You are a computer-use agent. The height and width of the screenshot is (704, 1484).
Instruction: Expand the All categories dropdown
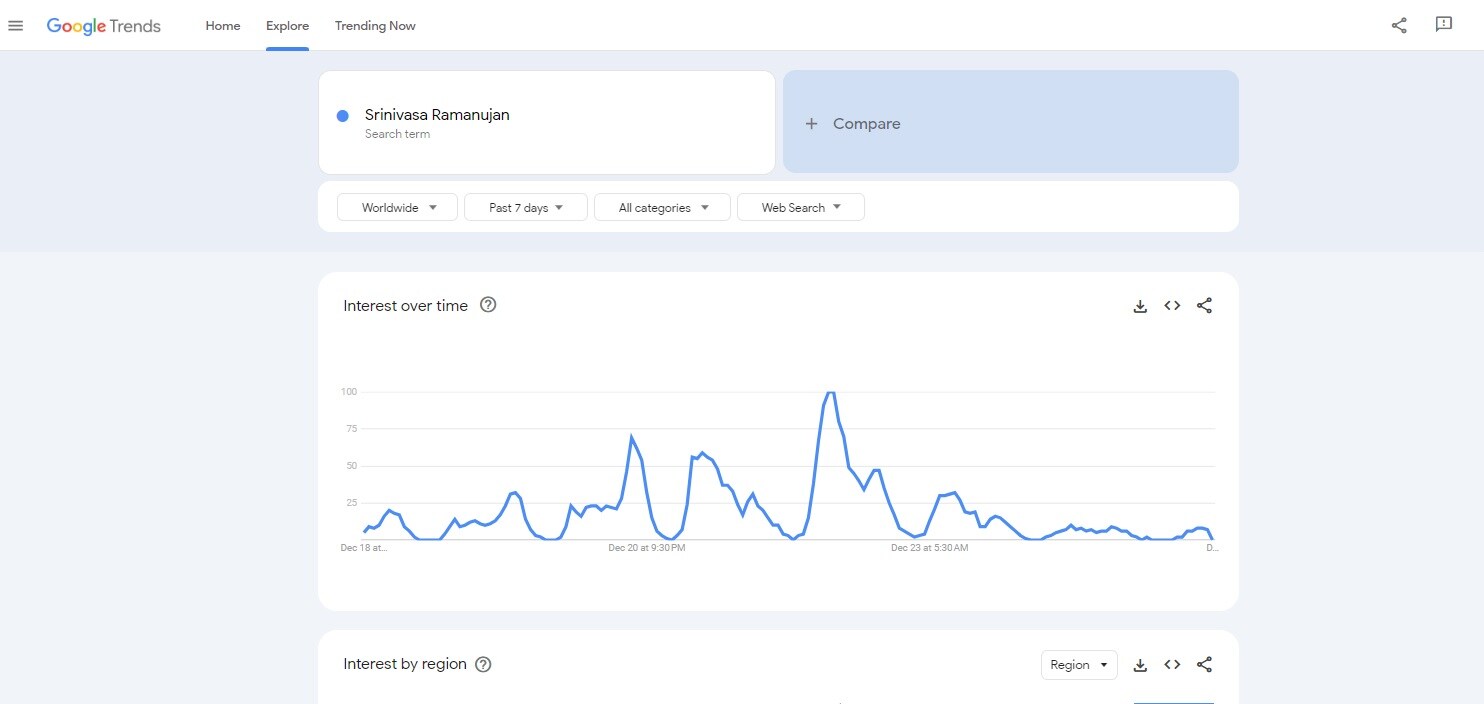point(662,208)
